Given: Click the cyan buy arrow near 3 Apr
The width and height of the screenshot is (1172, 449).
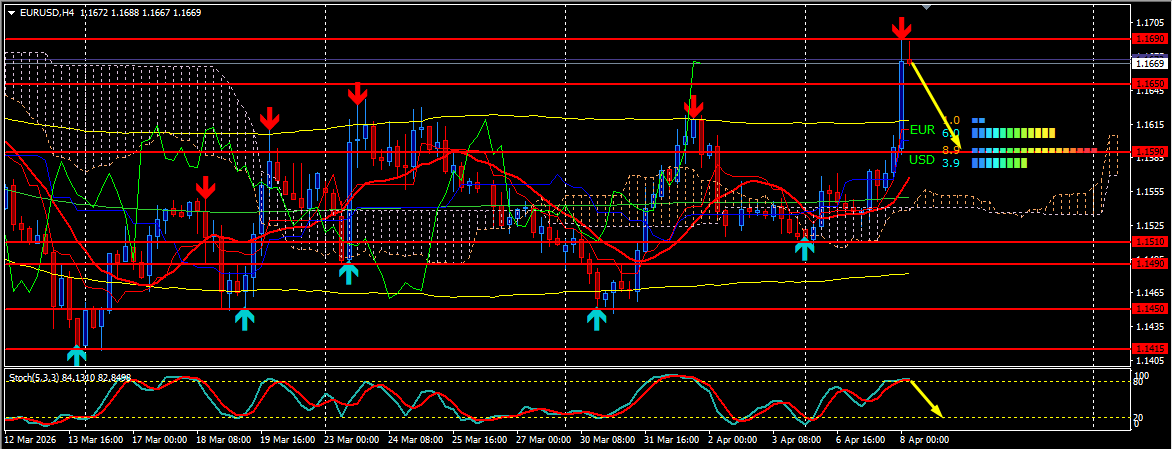Looking at the screenshot, I should pyautogui.click(x=804, y=250).
